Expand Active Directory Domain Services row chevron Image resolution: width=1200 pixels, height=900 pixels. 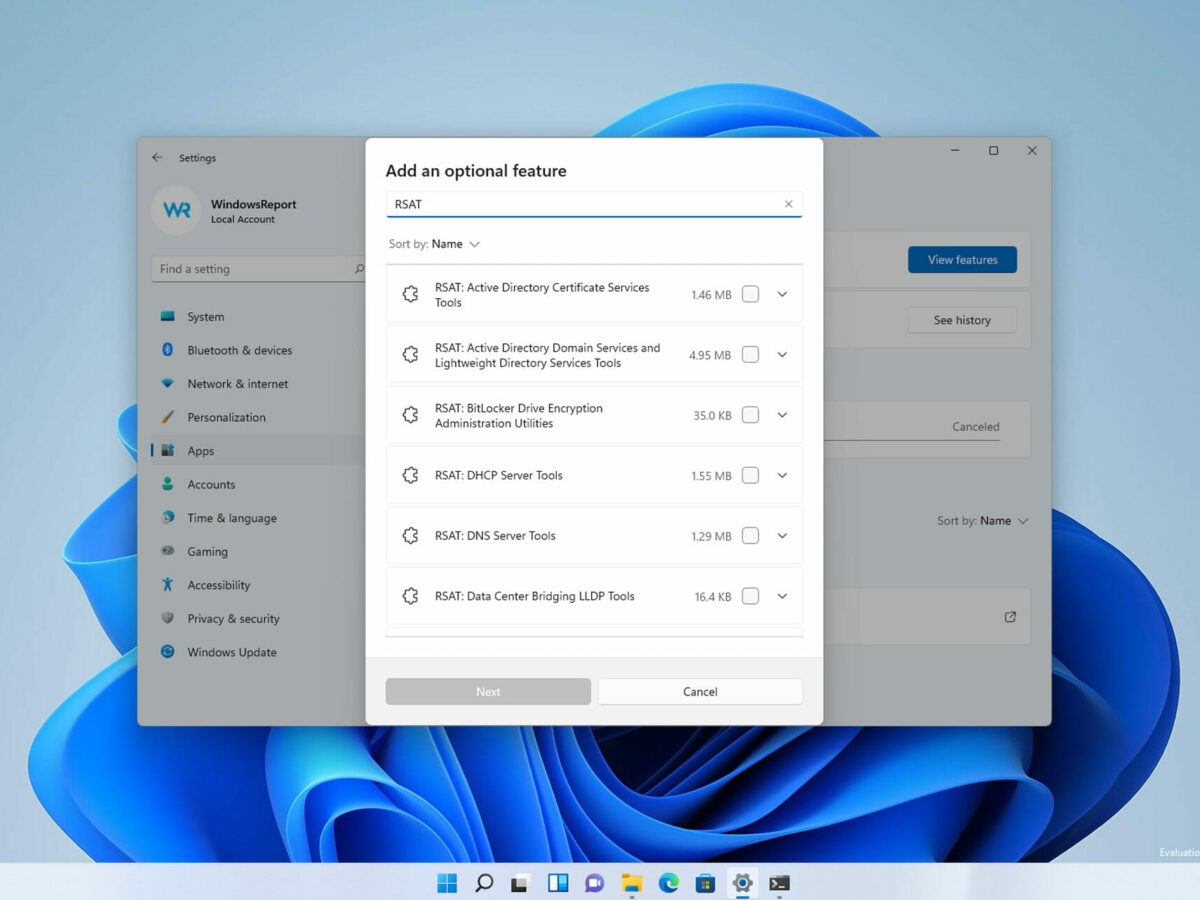[x=782, y=354]
